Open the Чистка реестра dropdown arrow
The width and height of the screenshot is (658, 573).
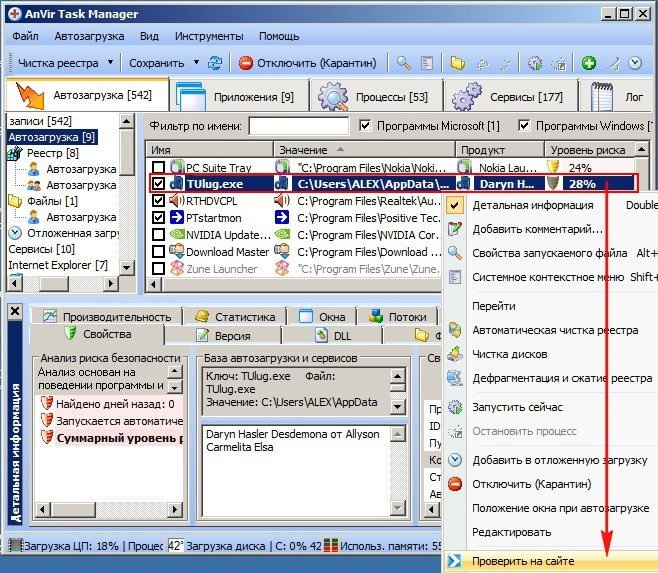[x=110, y=63]
